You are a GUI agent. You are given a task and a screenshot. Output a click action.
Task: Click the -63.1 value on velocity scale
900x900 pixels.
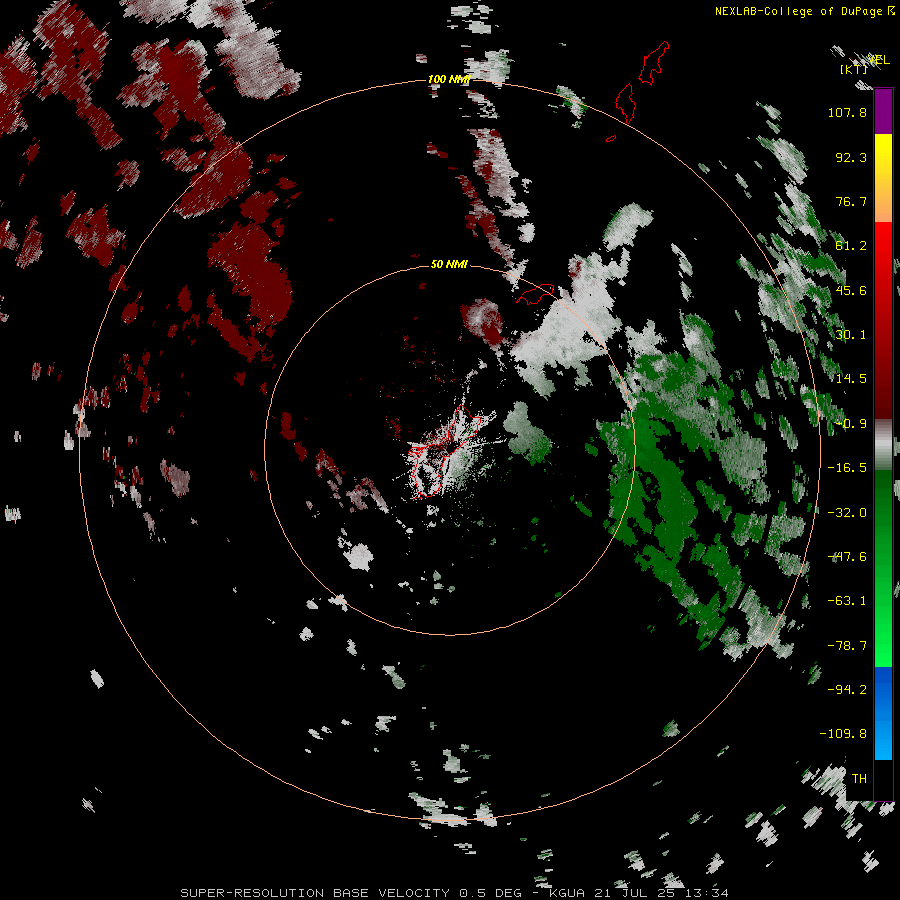coord(847,601)
